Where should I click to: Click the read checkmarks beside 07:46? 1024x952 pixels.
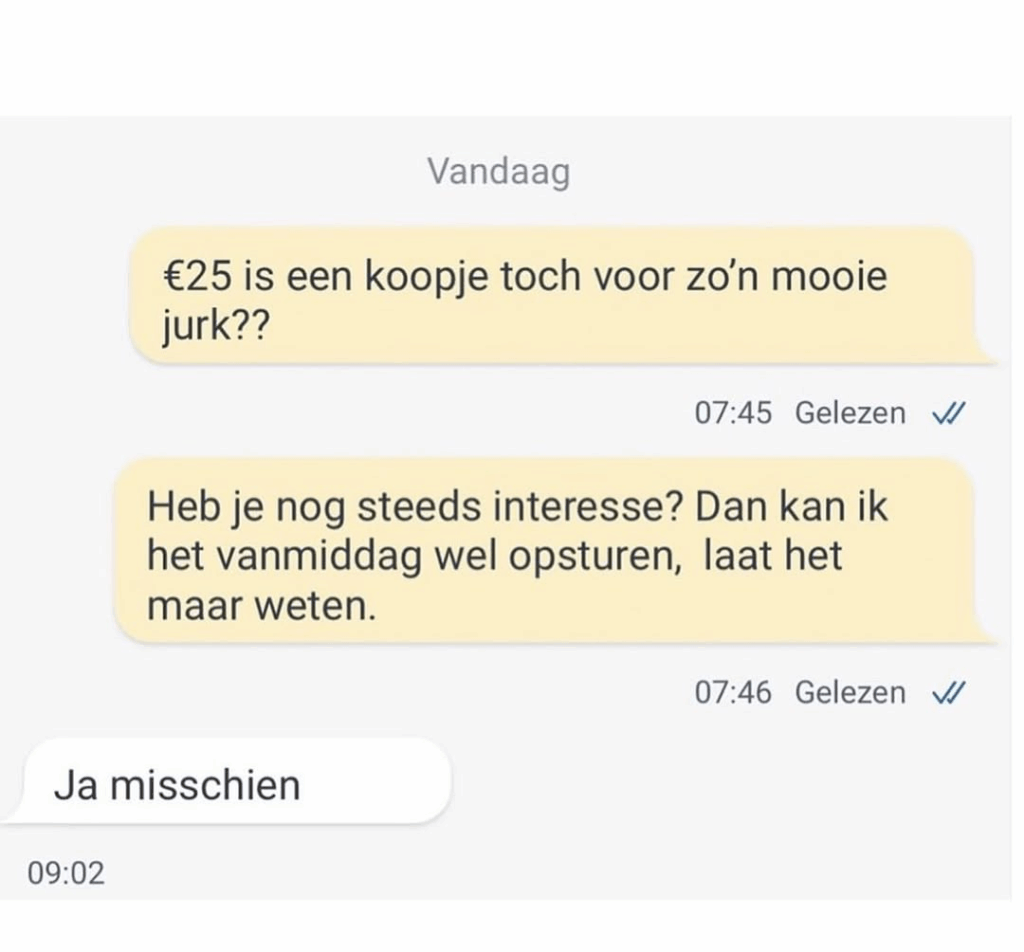pyautogui.click(x=946, y=692)
